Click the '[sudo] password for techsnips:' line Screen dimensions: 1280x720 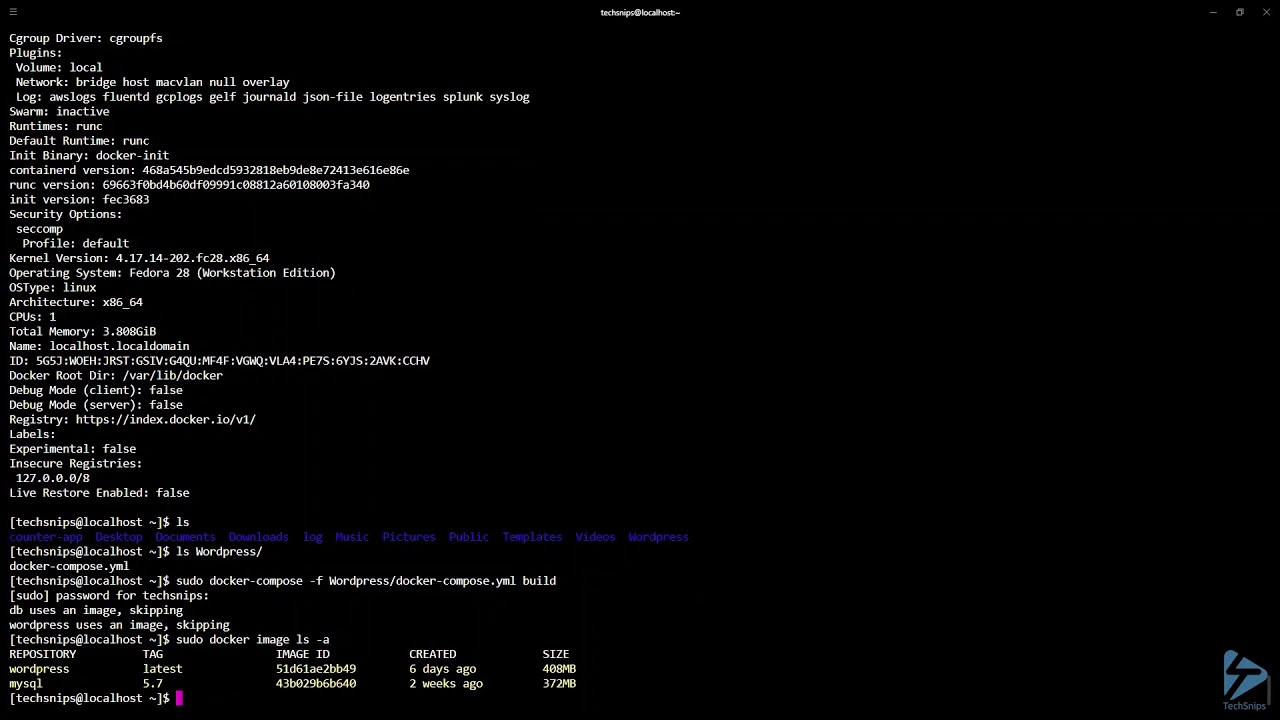tap(109, 596)
